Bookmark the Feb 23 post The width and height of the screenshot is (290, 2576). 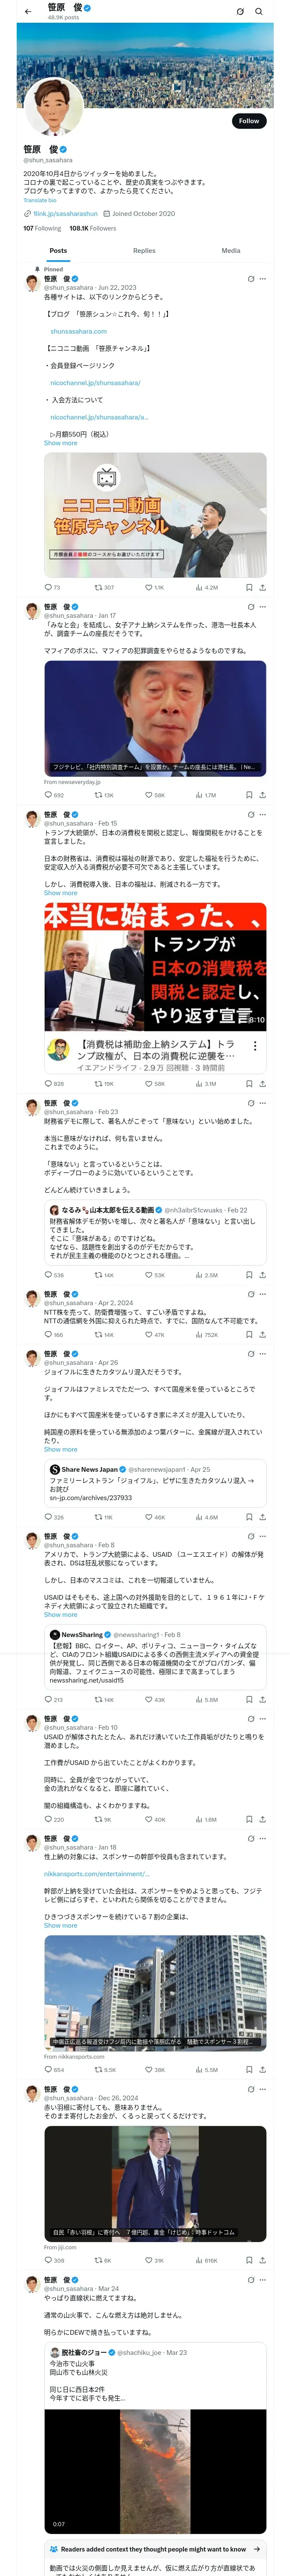click(x=248, y=1275)
